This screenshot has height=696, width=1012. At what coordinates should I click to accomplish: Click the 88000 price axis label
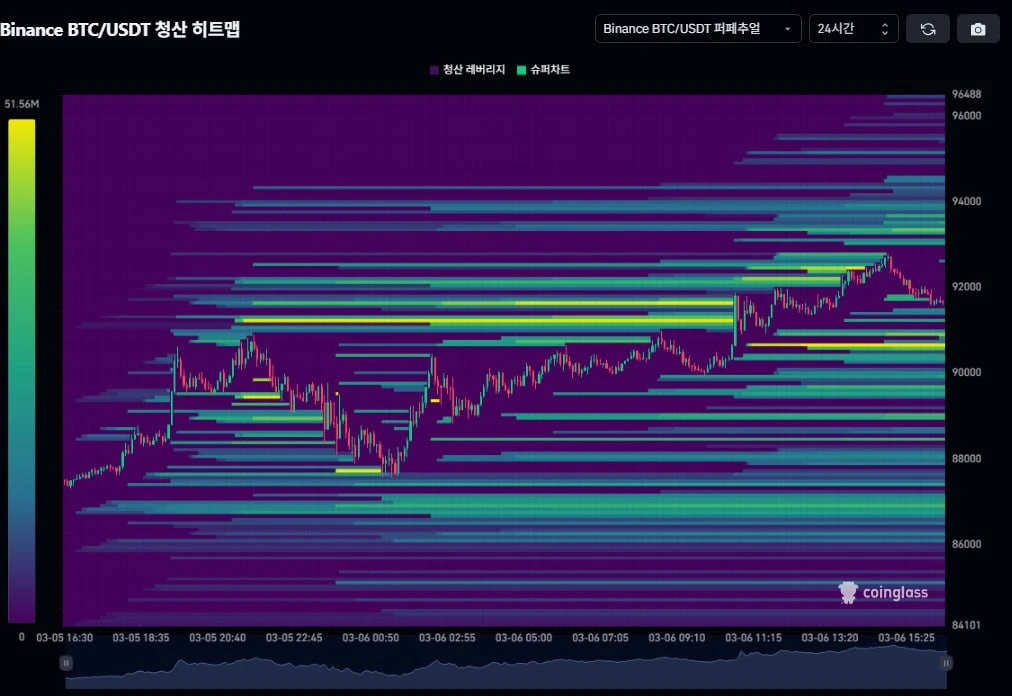[966, 458]
